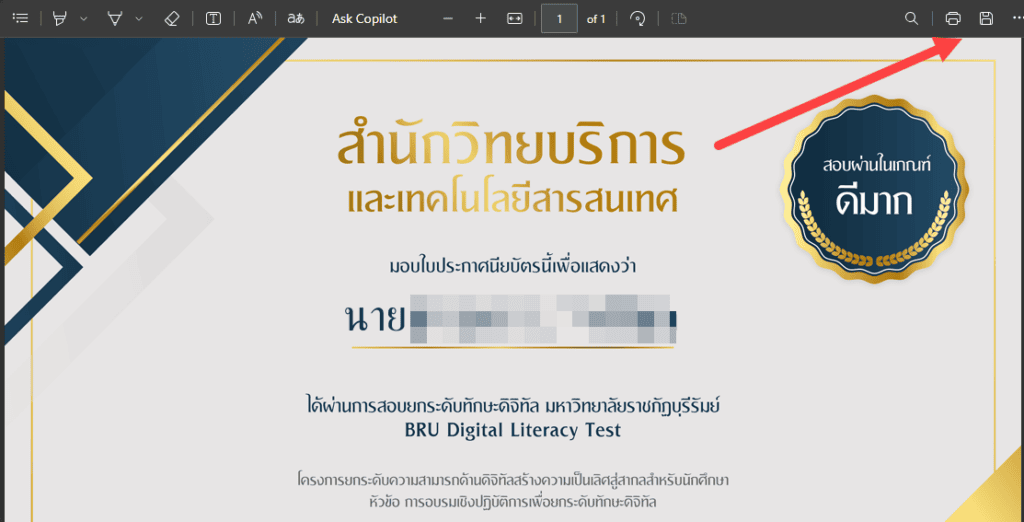Save the PDF with the disk icon
This screenshot has width=1024, height=522.
coord(986,19)
